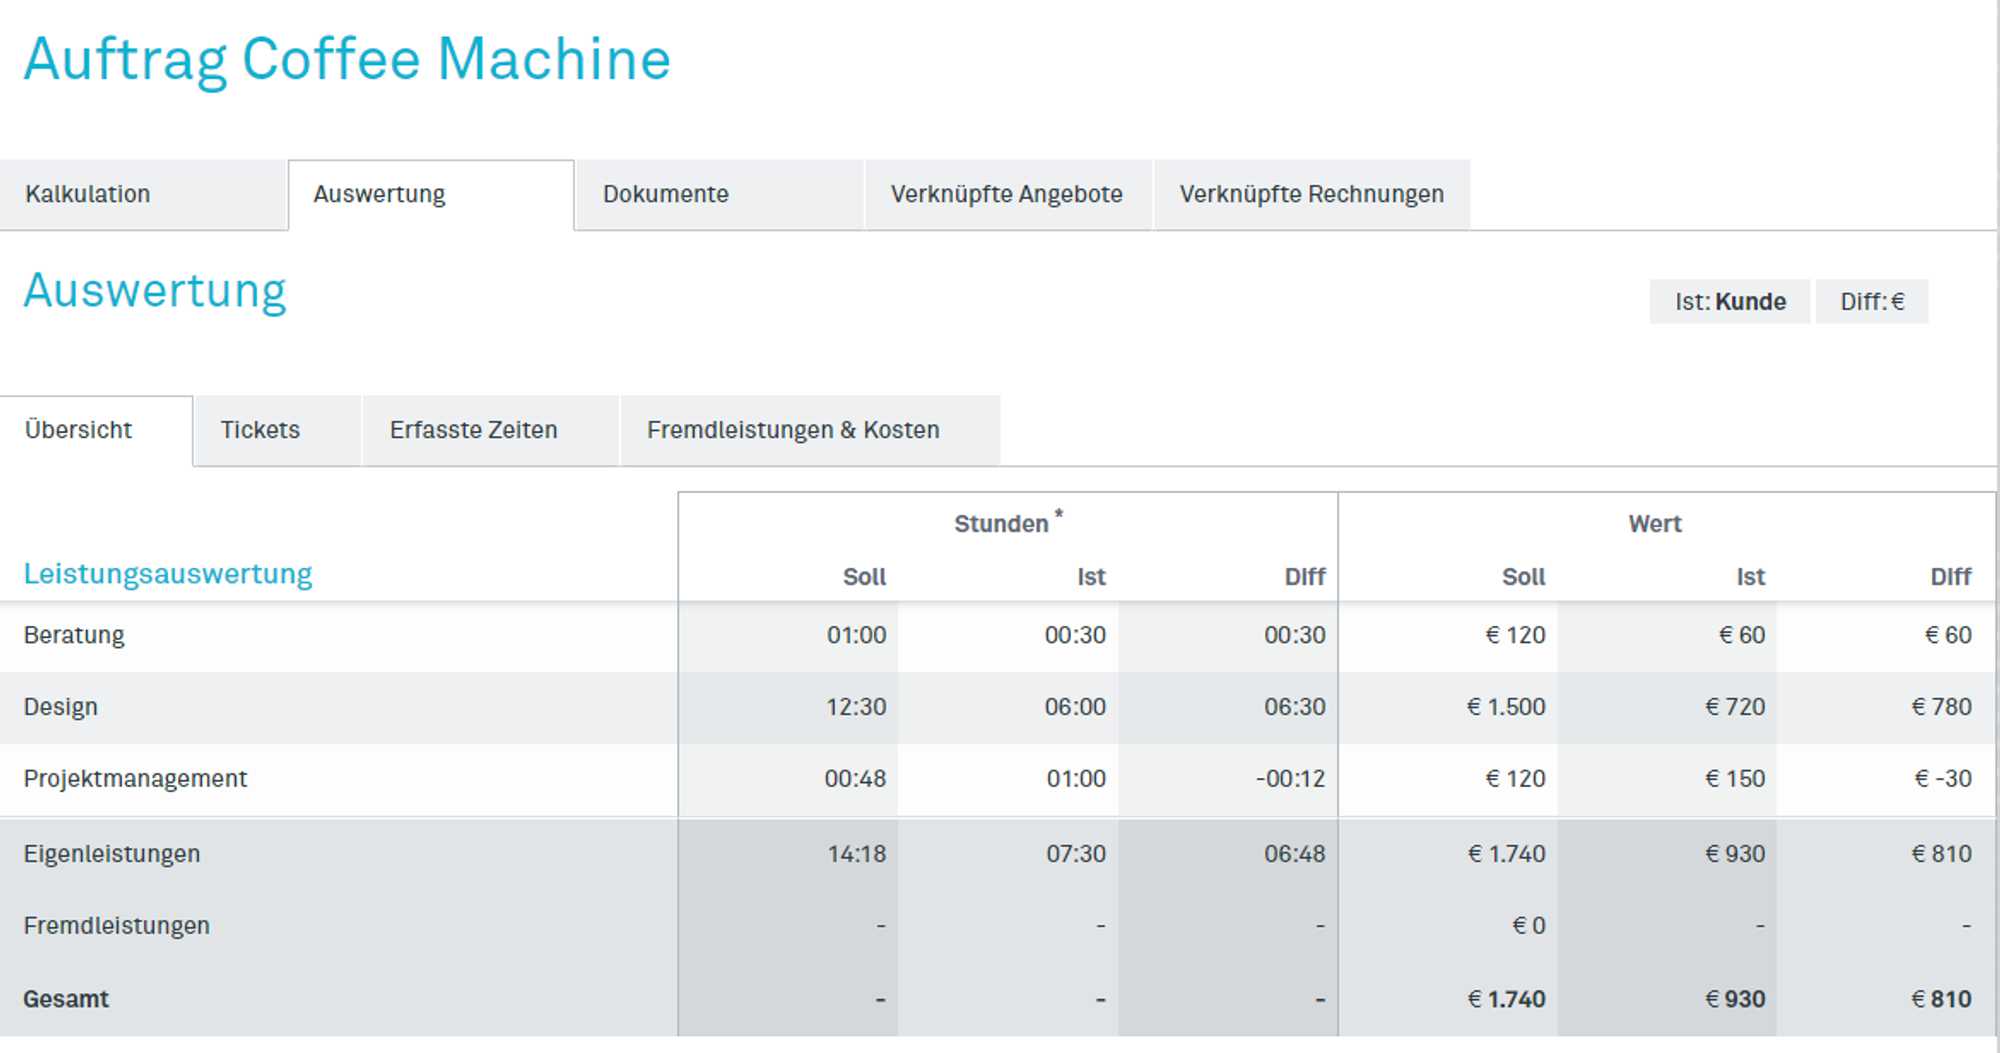Click Beratung Soll value € 120

tap(1515, 636)
